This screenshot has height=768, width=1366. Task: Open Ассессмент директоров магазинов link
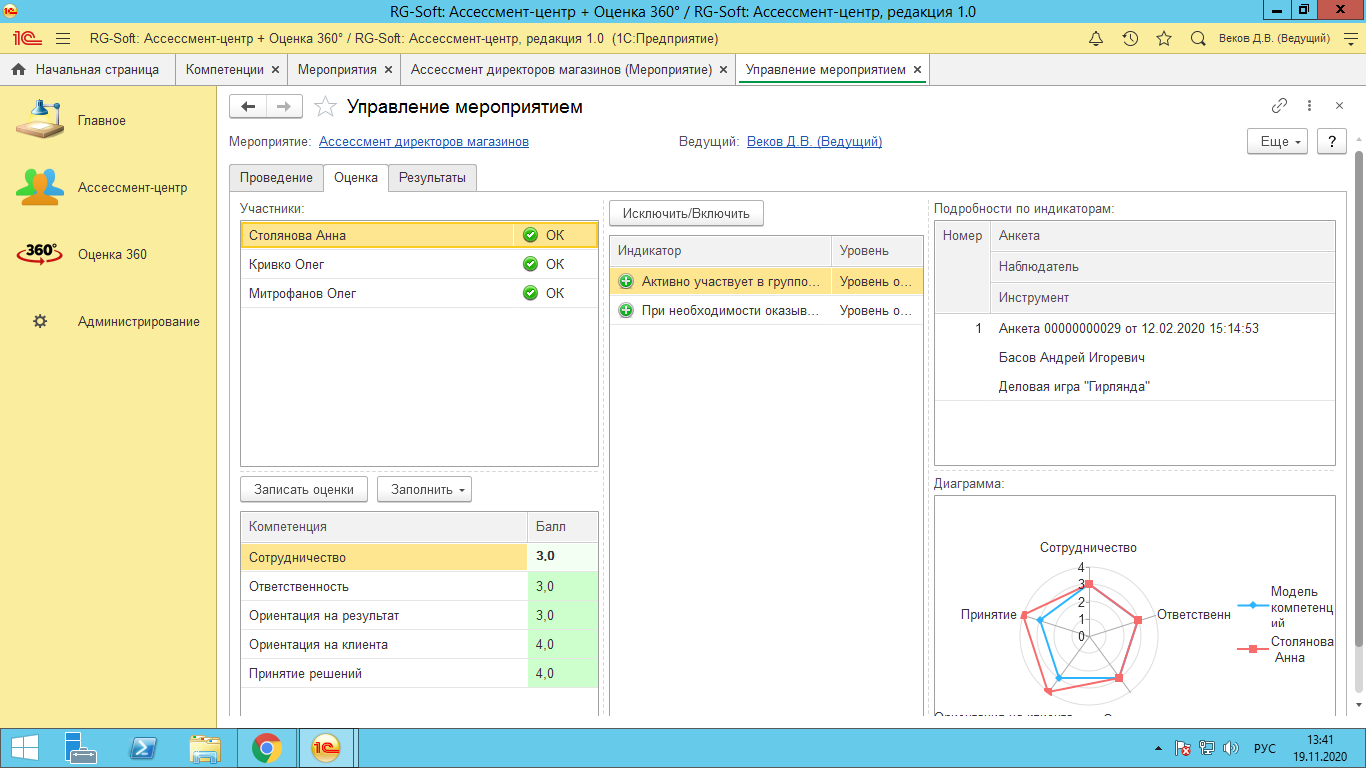(x=424, y=142)
